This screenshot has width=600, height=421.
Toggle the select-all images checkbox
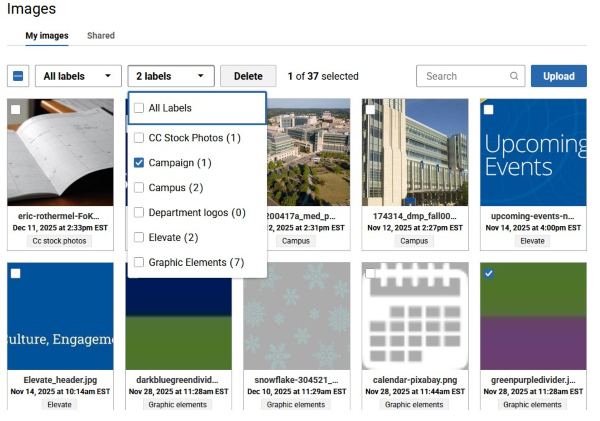click(18, 76)
